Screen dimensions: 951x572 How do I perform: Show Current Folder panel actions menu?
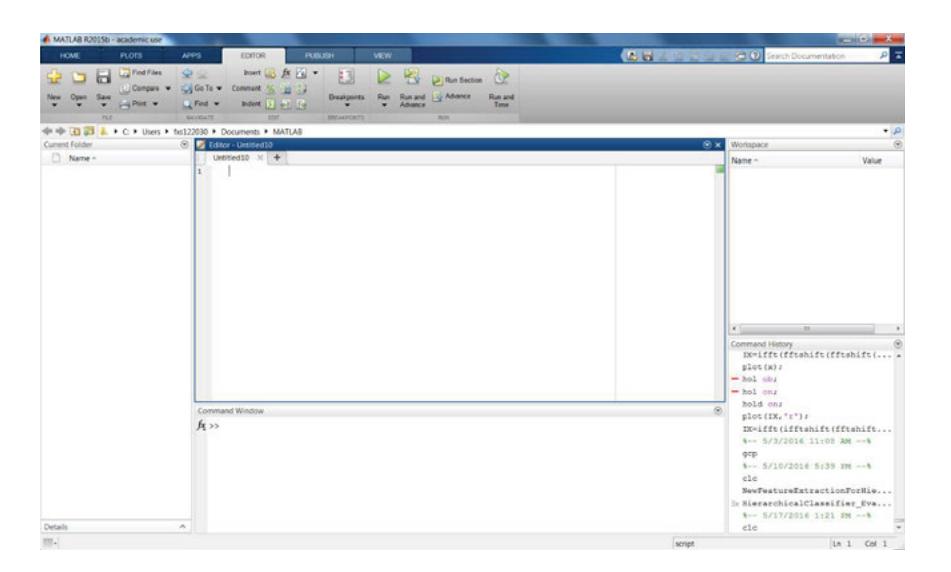tap(184, 144)
